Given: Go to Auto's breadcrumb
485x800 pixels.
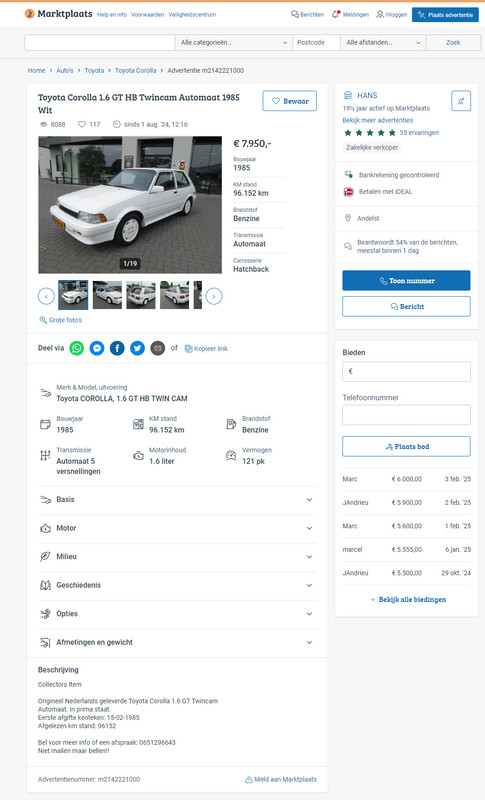Looking at the screenshot, I should (x=65, y=70).
